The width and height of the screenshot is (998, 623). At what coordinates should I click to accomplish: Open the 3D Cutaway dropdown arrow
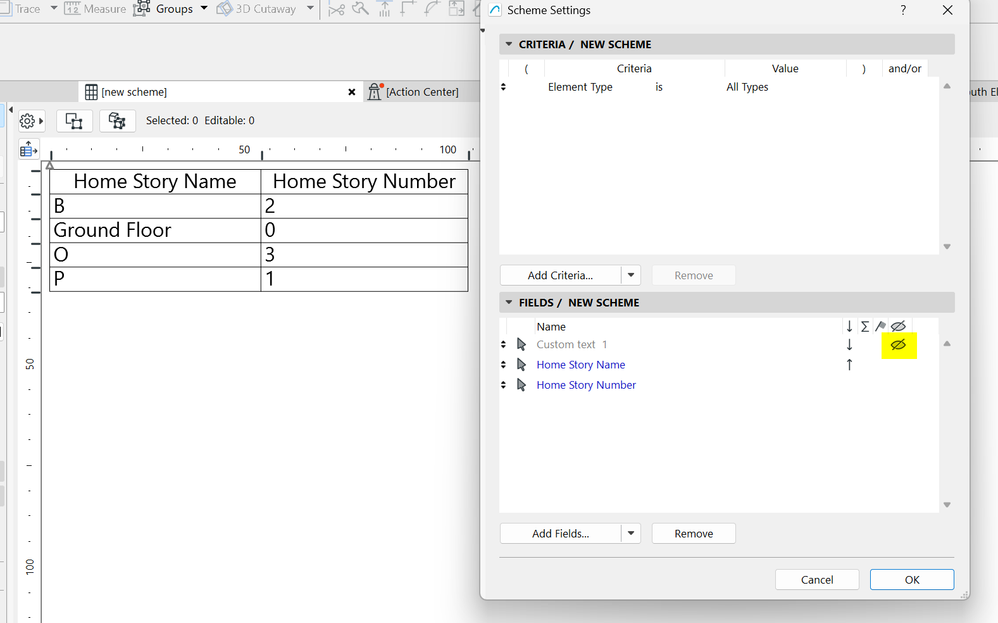310,8
